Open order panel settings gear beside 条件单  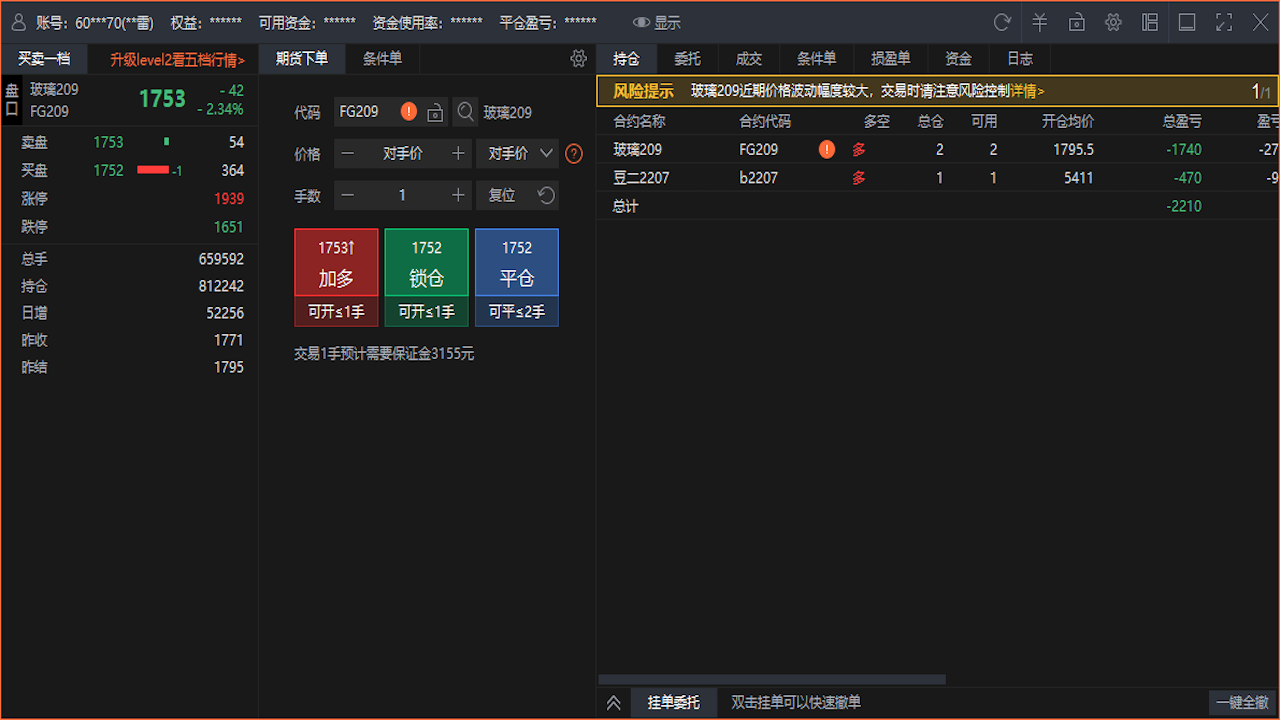(578, 59)
